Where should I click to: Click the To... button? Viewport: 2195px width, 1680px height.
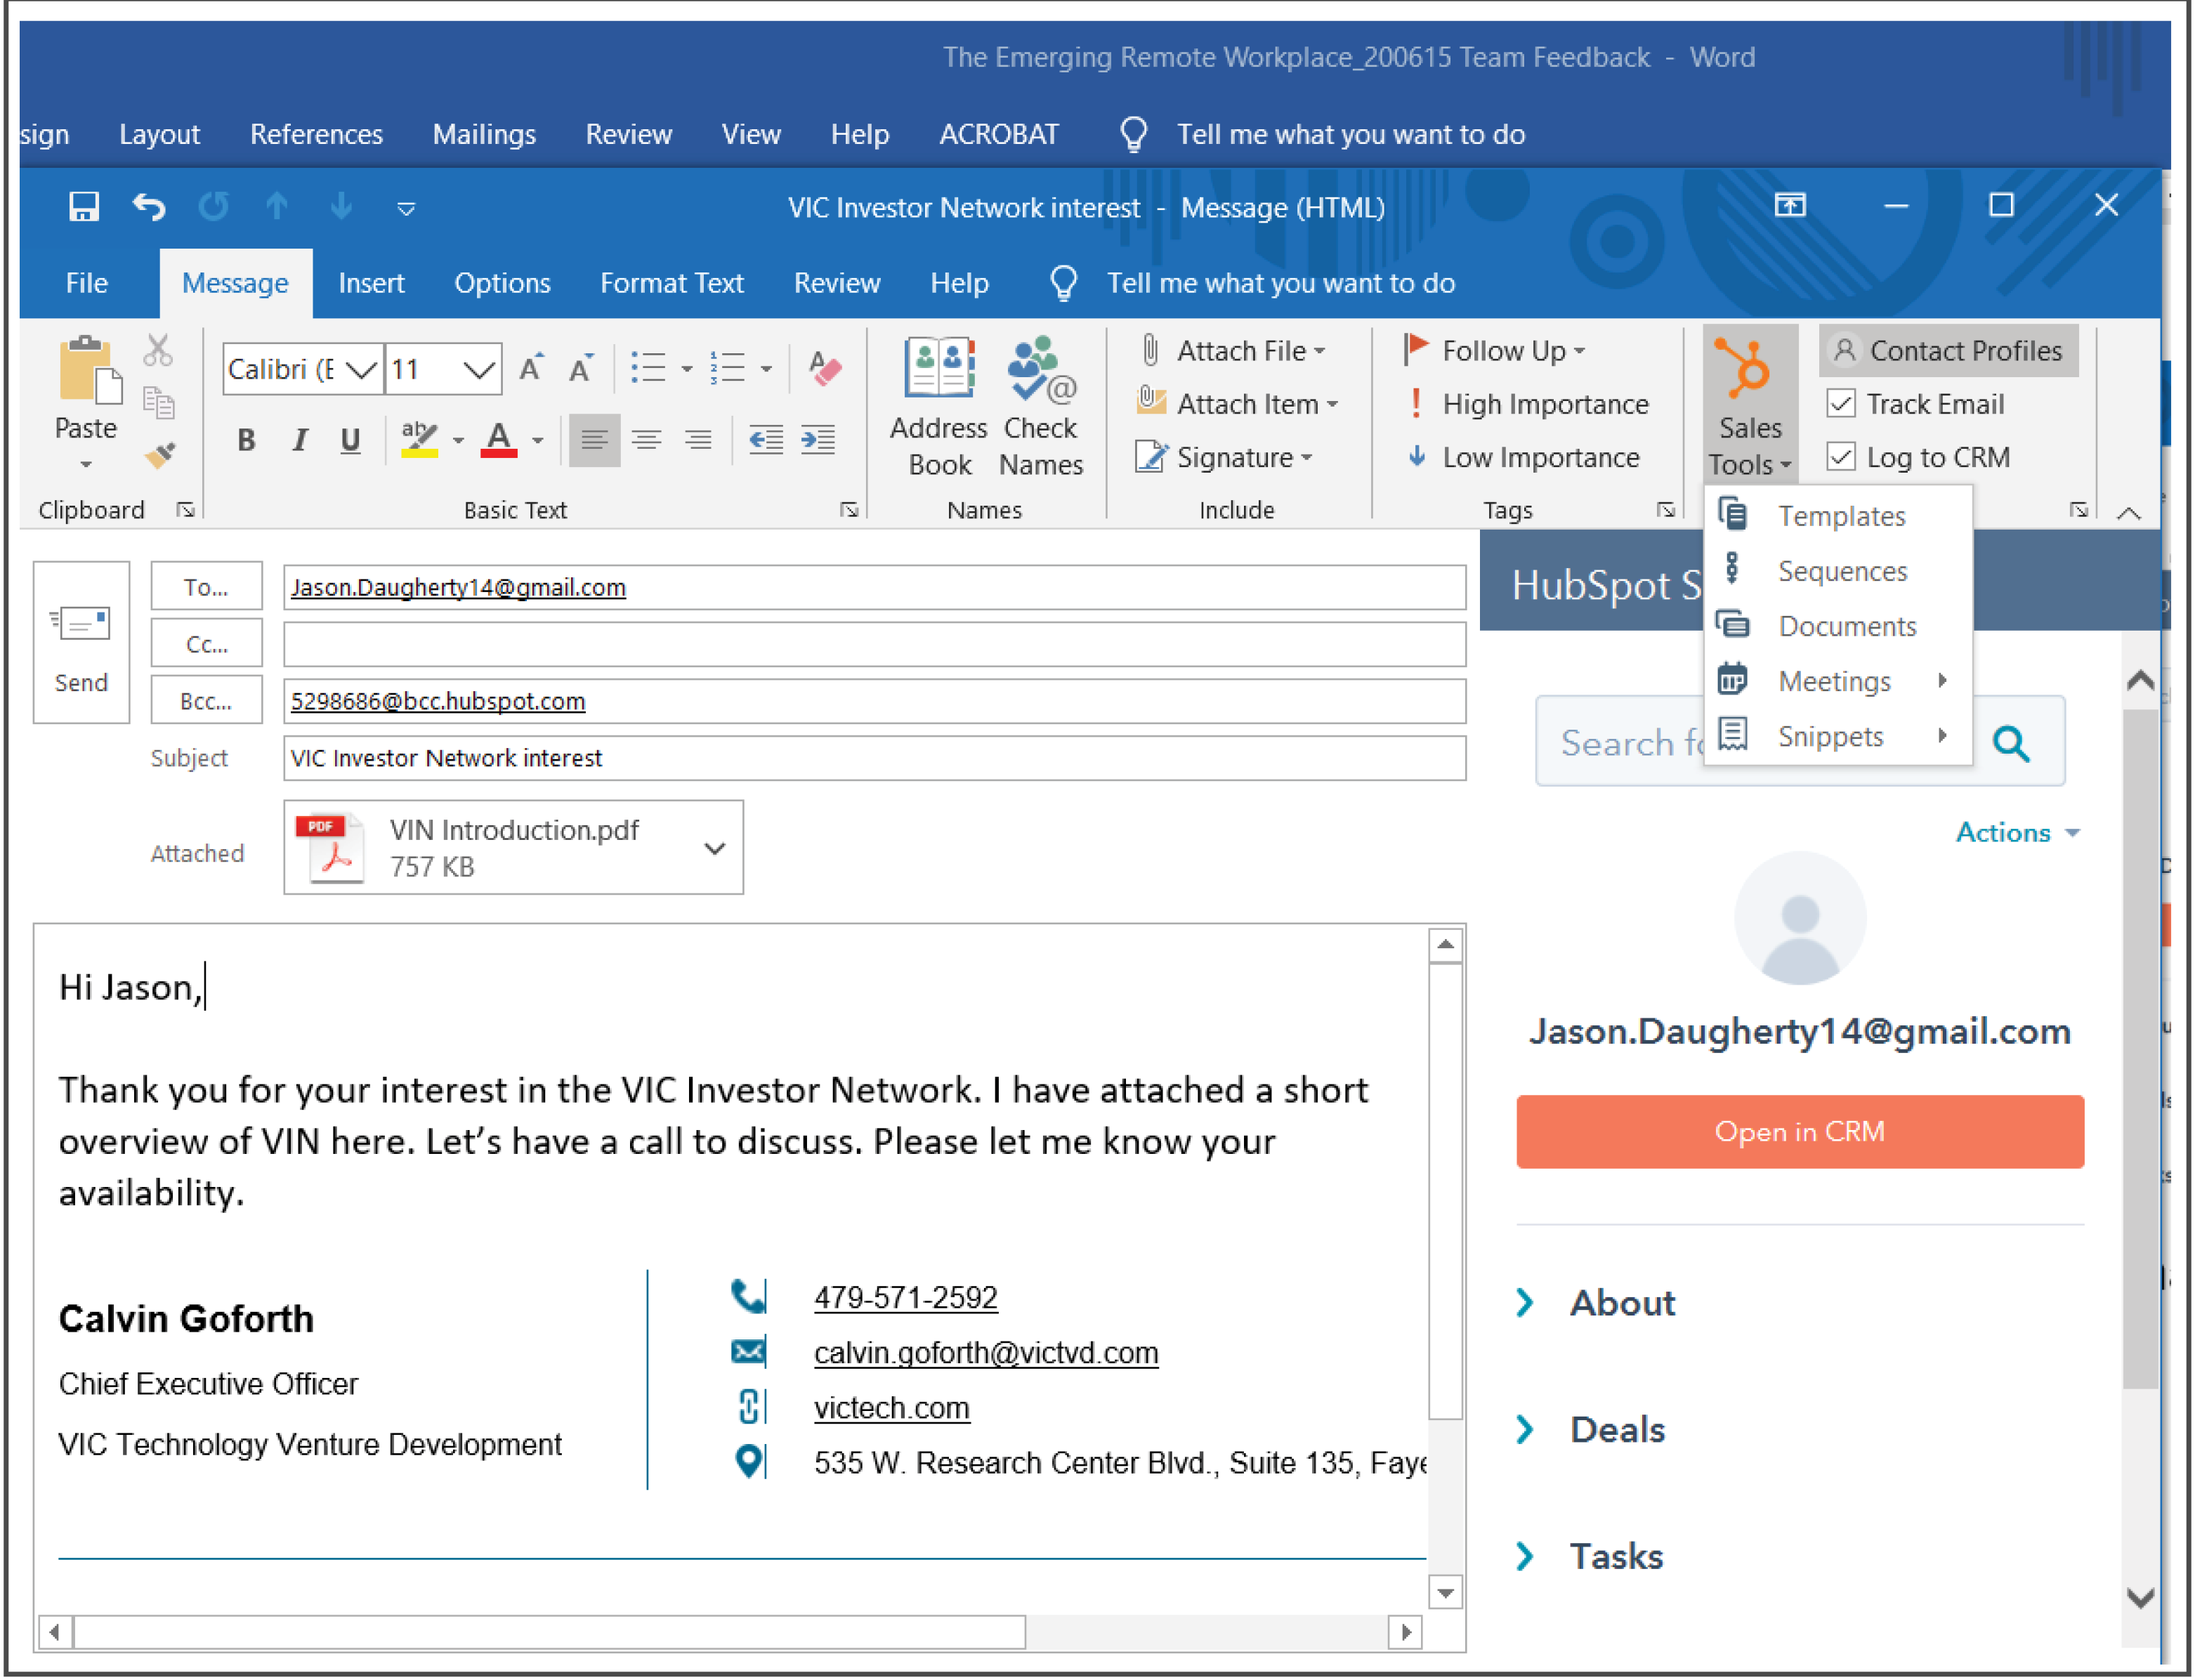click(x=206, y=587)
